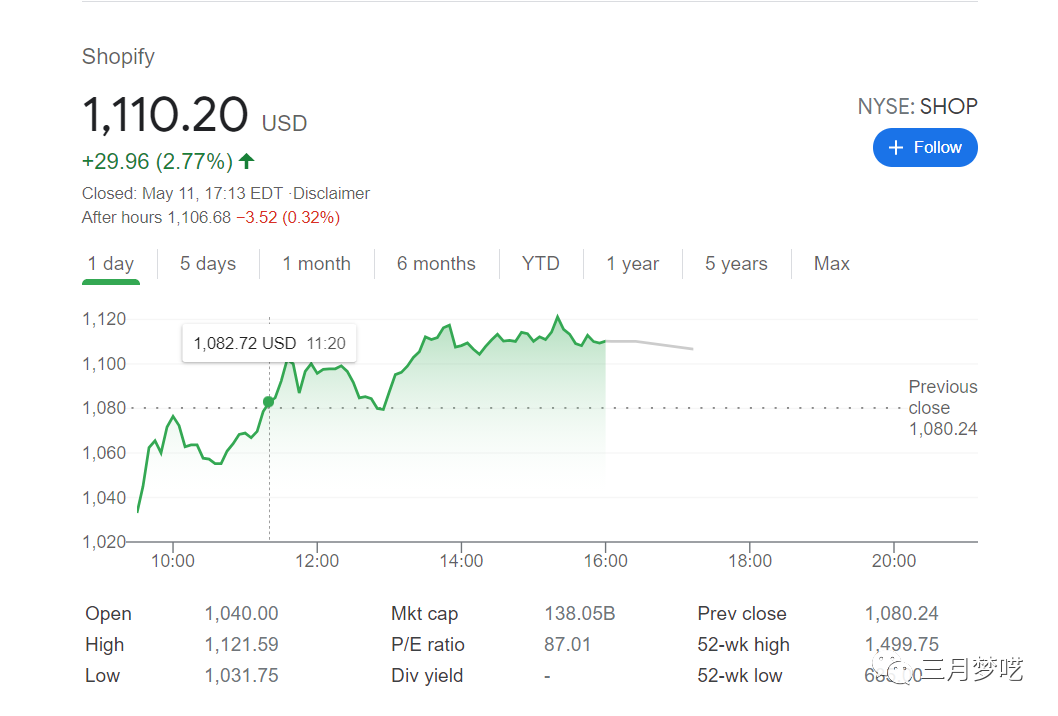Click the Shopify title
The width and height of the screenshot is (1058, 716).
point(118,57)
